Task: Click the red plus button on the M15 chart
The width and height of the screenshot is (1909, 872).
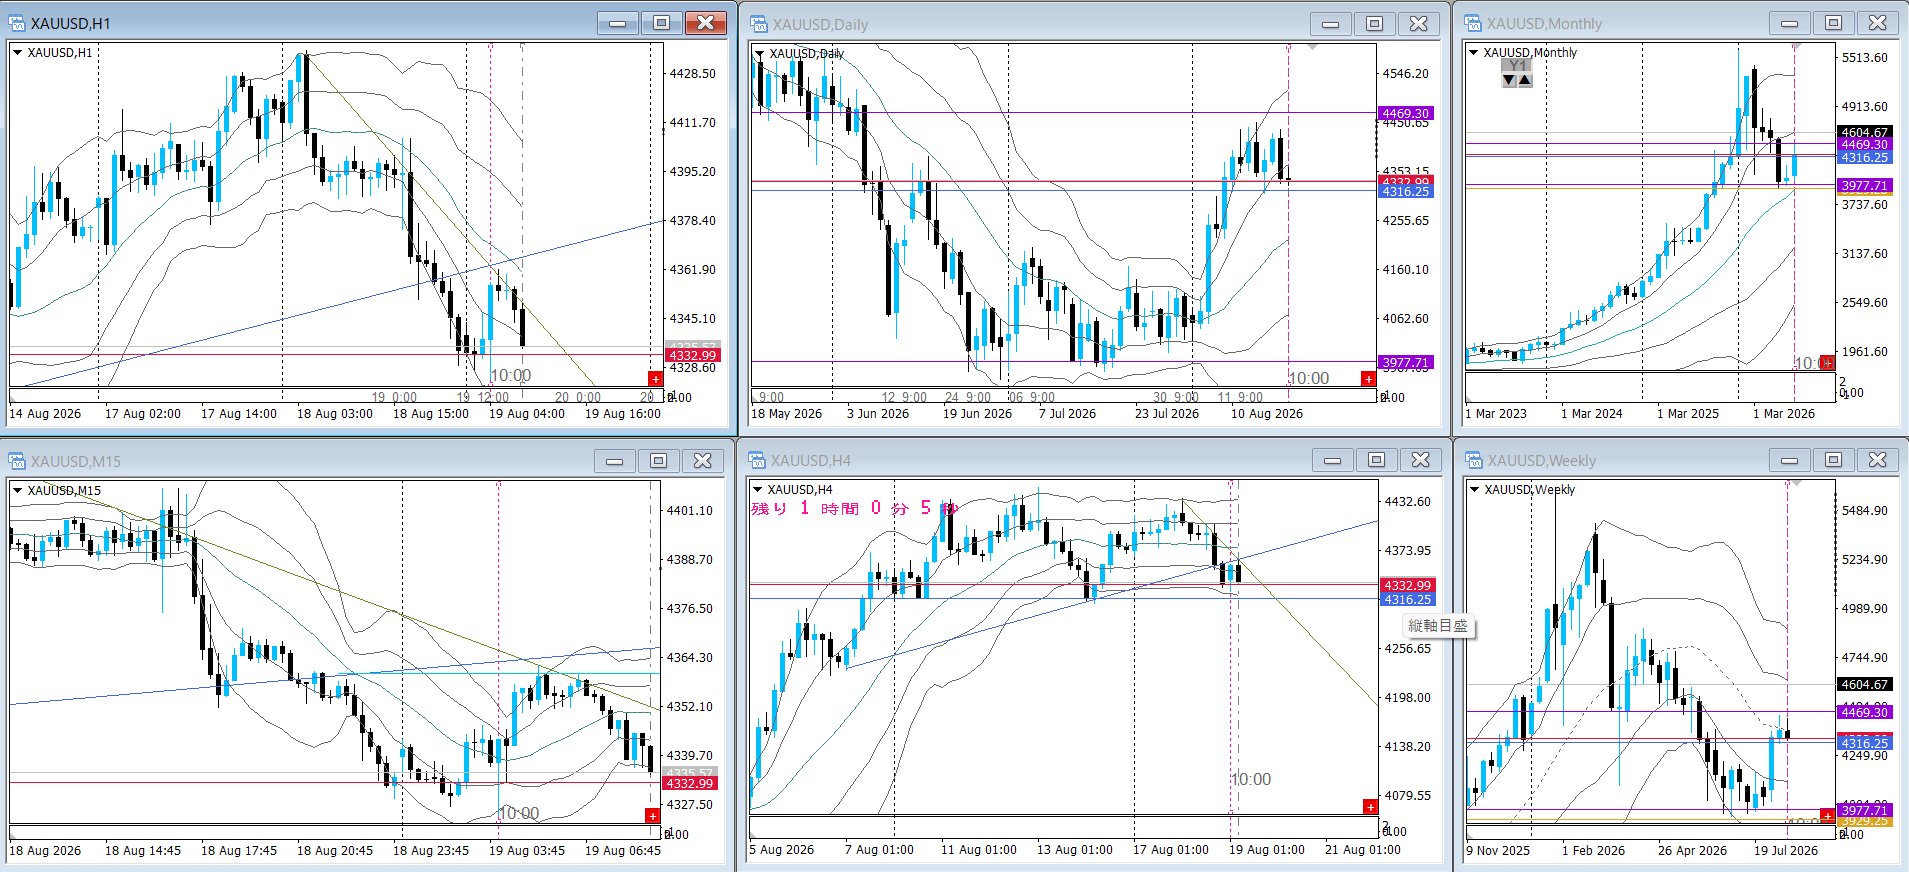Action: point(653,816)
